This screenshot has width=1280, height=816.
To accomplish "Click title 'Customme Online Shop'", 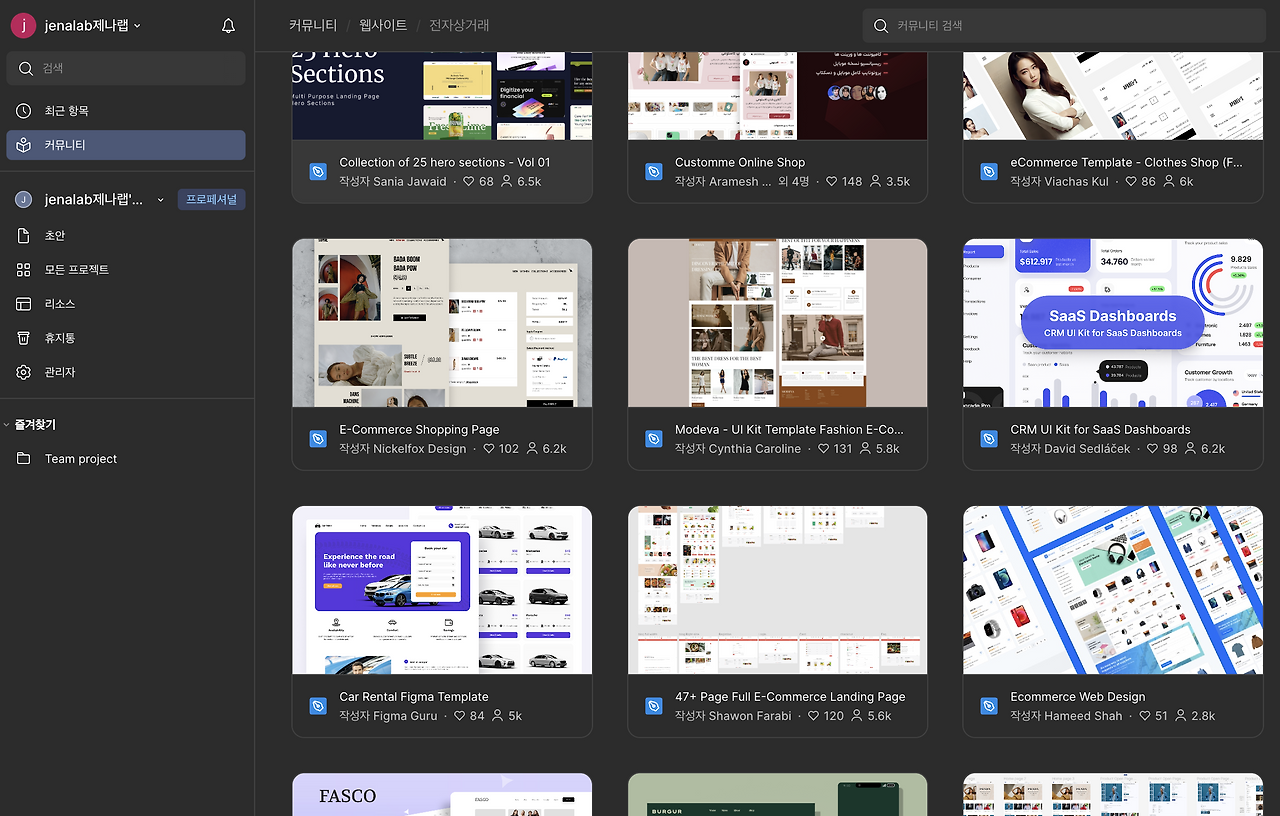I will pyautogui.click(x=740, y=163).
